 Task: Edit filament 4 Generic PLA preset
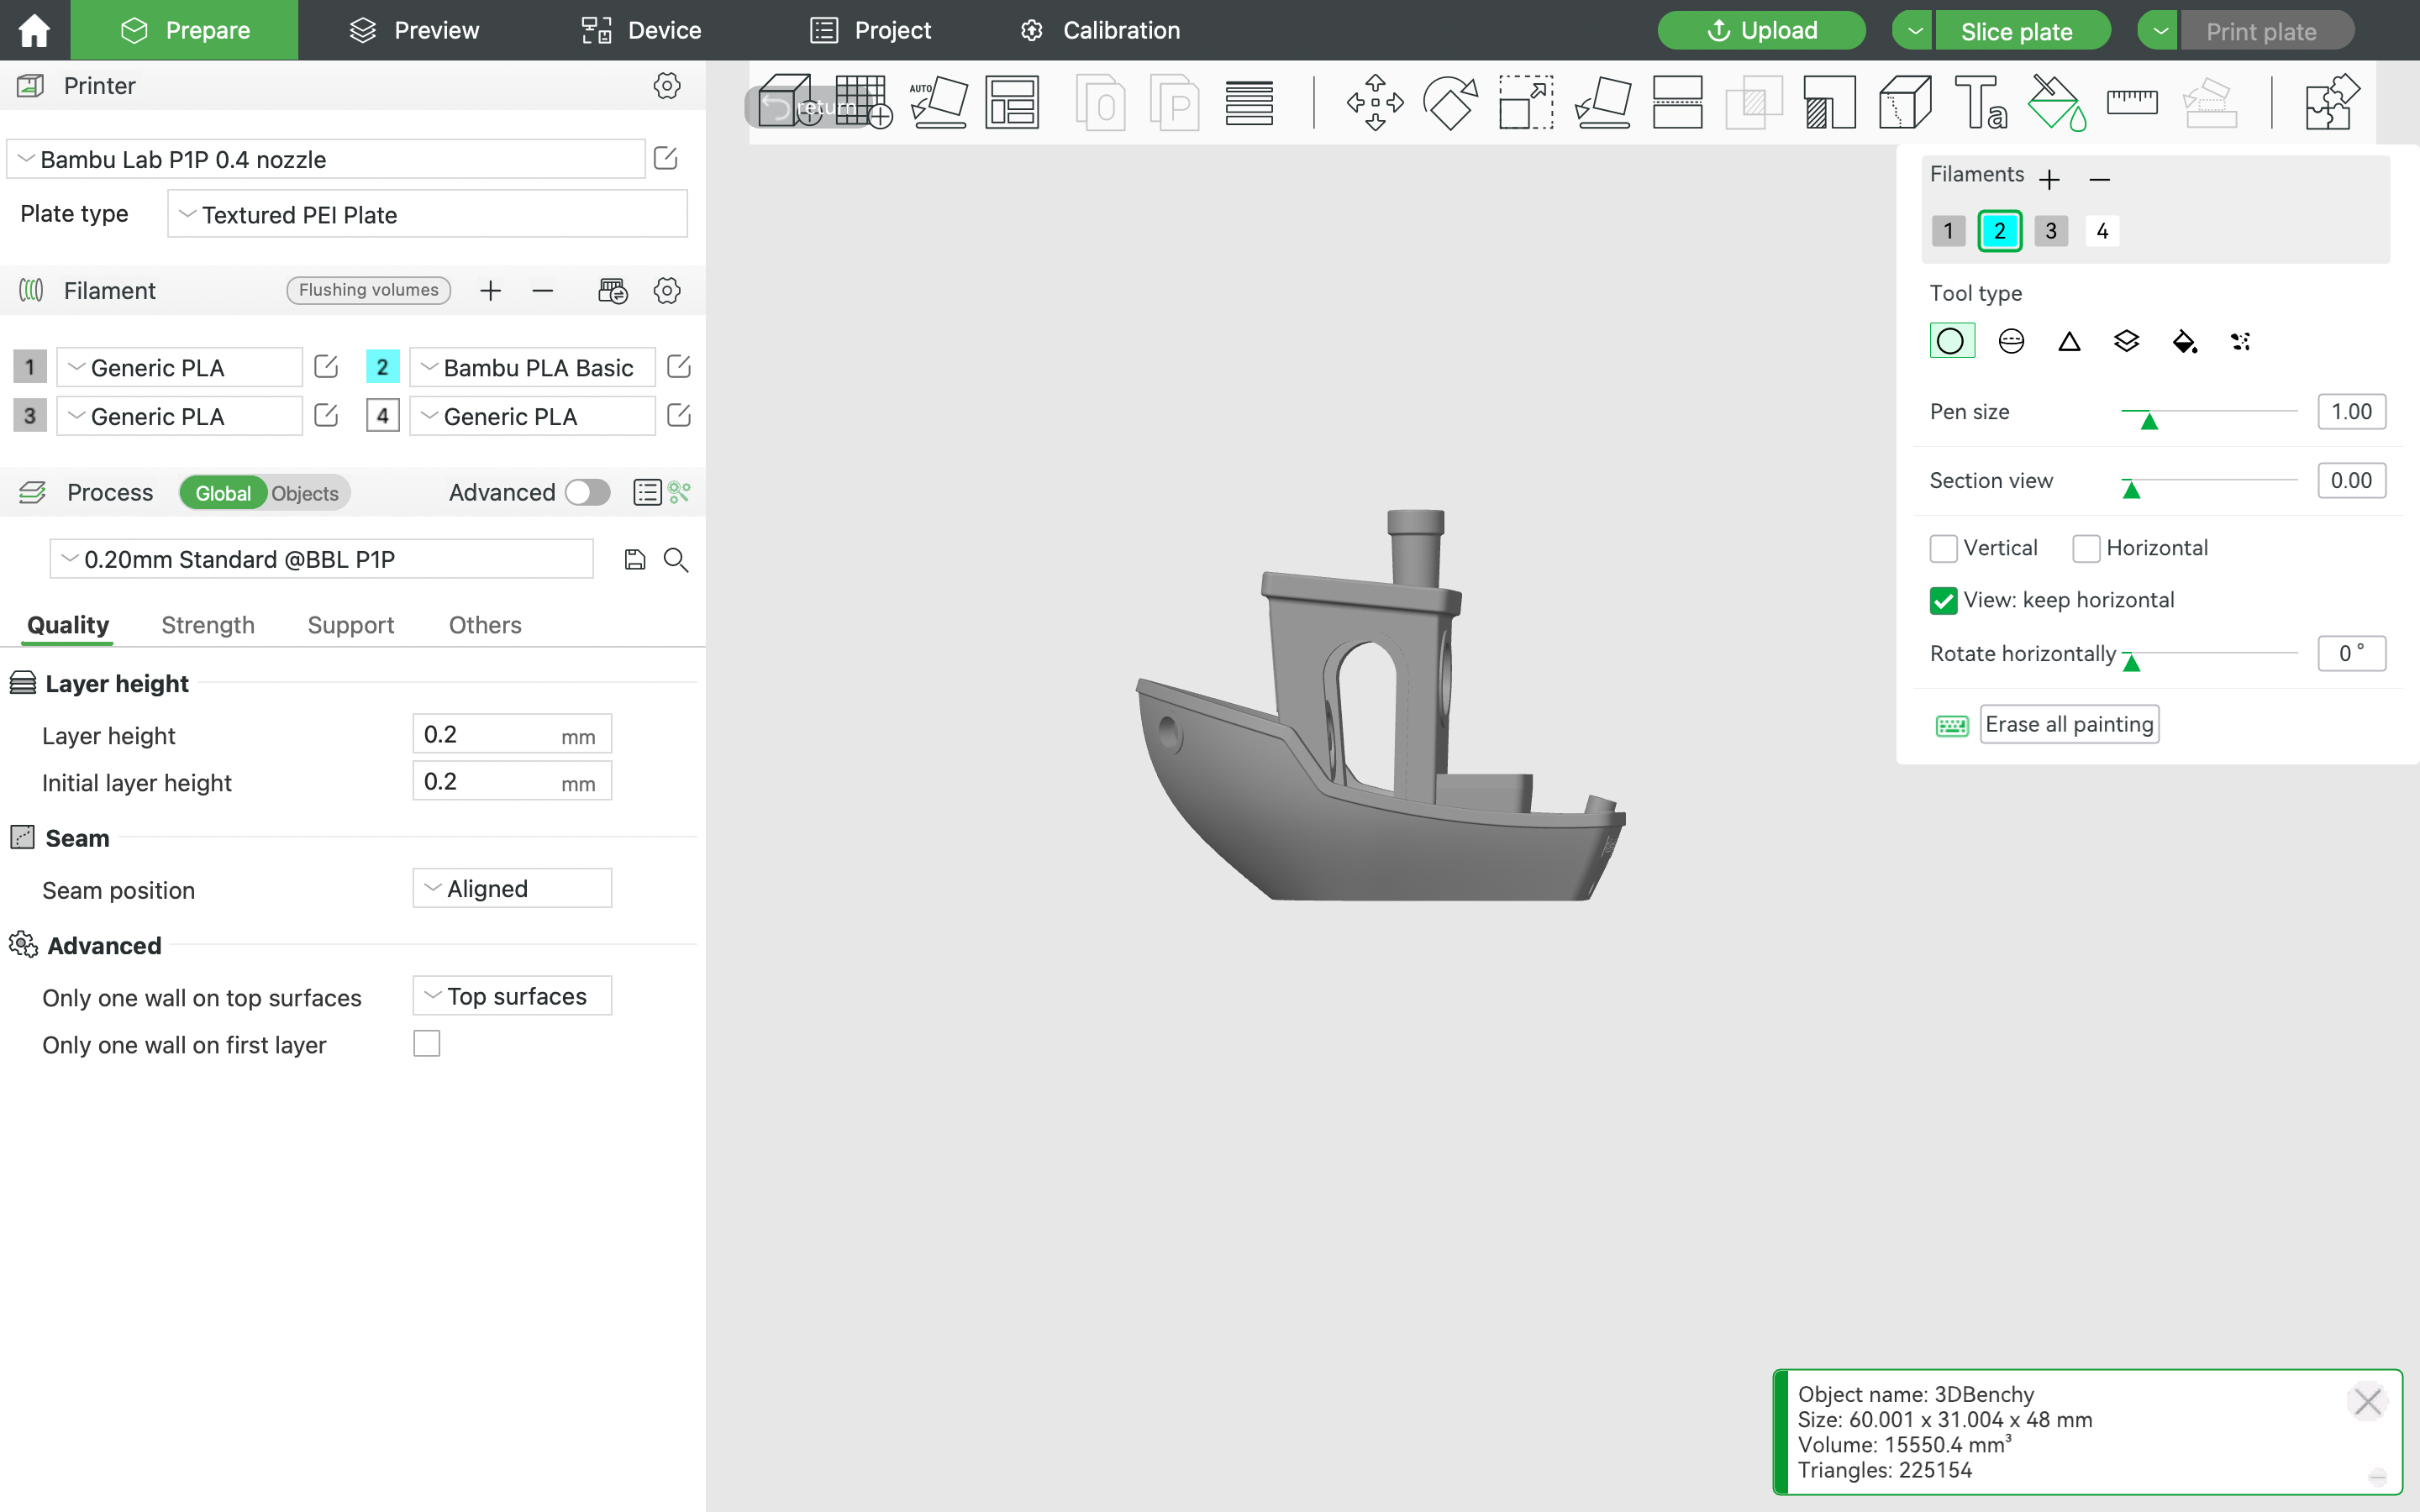pos(679,415)
